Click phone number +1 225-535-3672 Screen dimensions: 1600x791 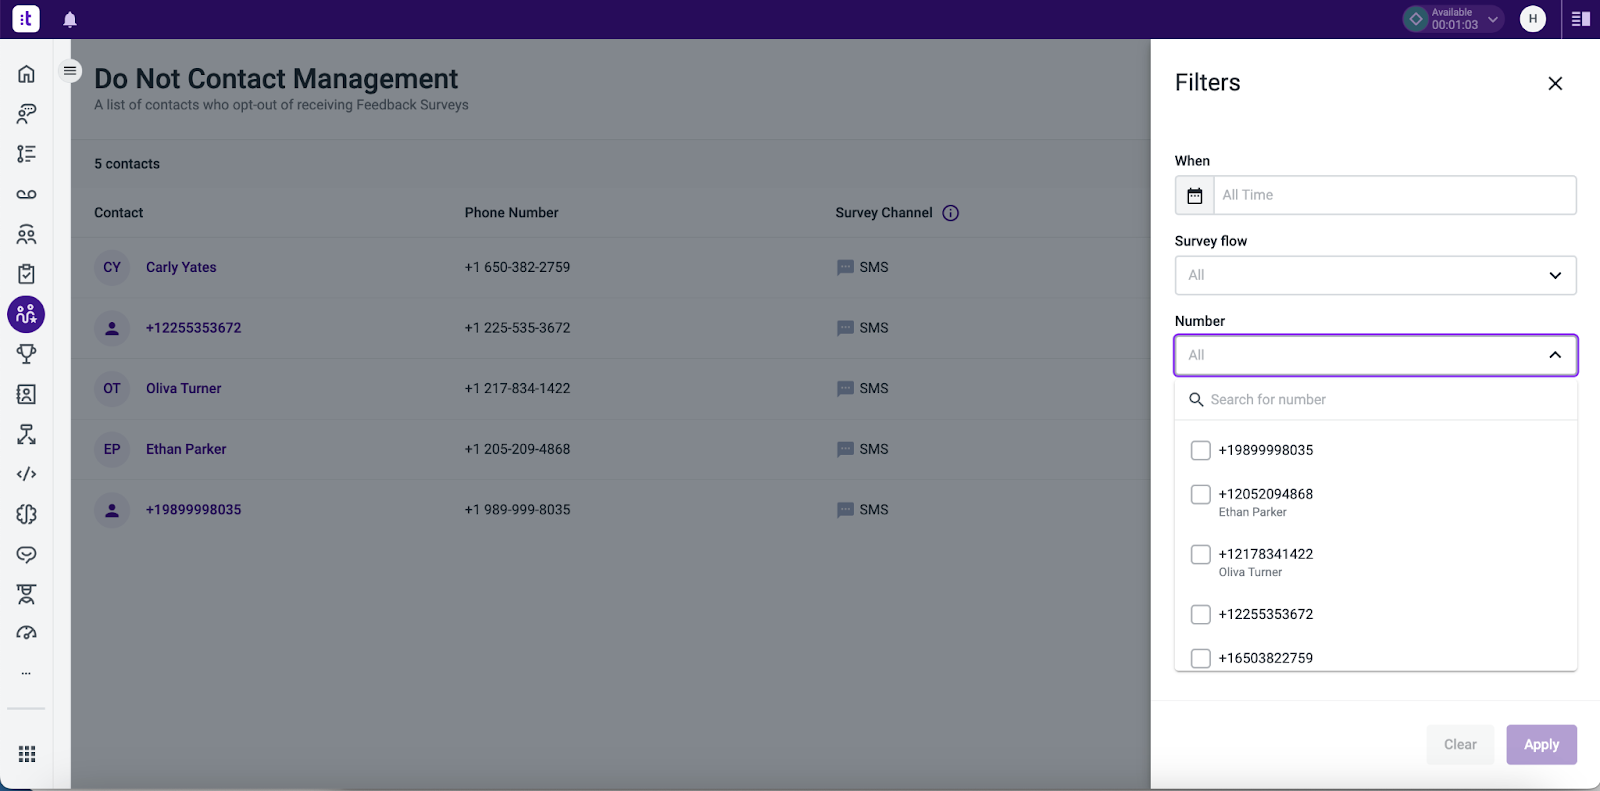point(517,328)
